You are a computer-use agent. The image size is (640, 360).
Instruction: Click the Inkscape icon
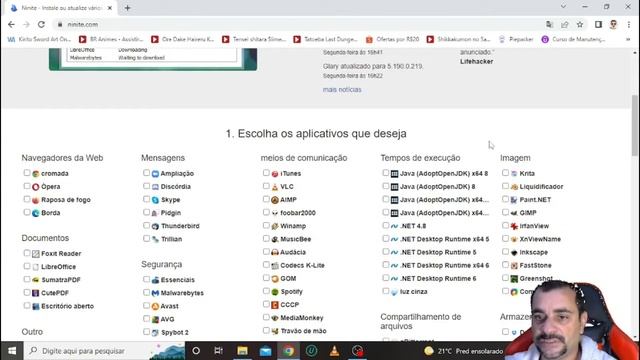514,252
